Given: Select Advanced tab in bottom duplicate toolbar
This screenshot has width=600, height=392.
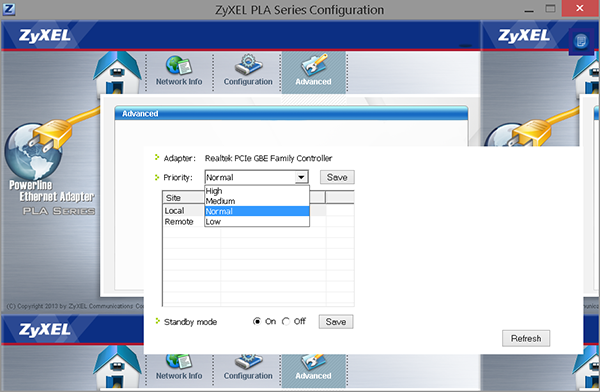Looking at the screenshot, I should pos(314,370).
